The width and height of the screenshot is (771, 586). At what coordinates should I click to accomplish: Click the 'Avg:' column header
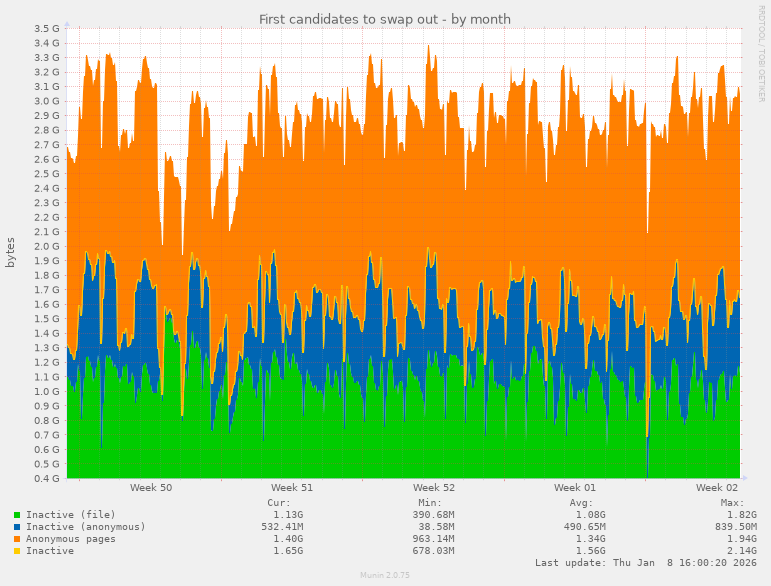[x=581, y=503]
